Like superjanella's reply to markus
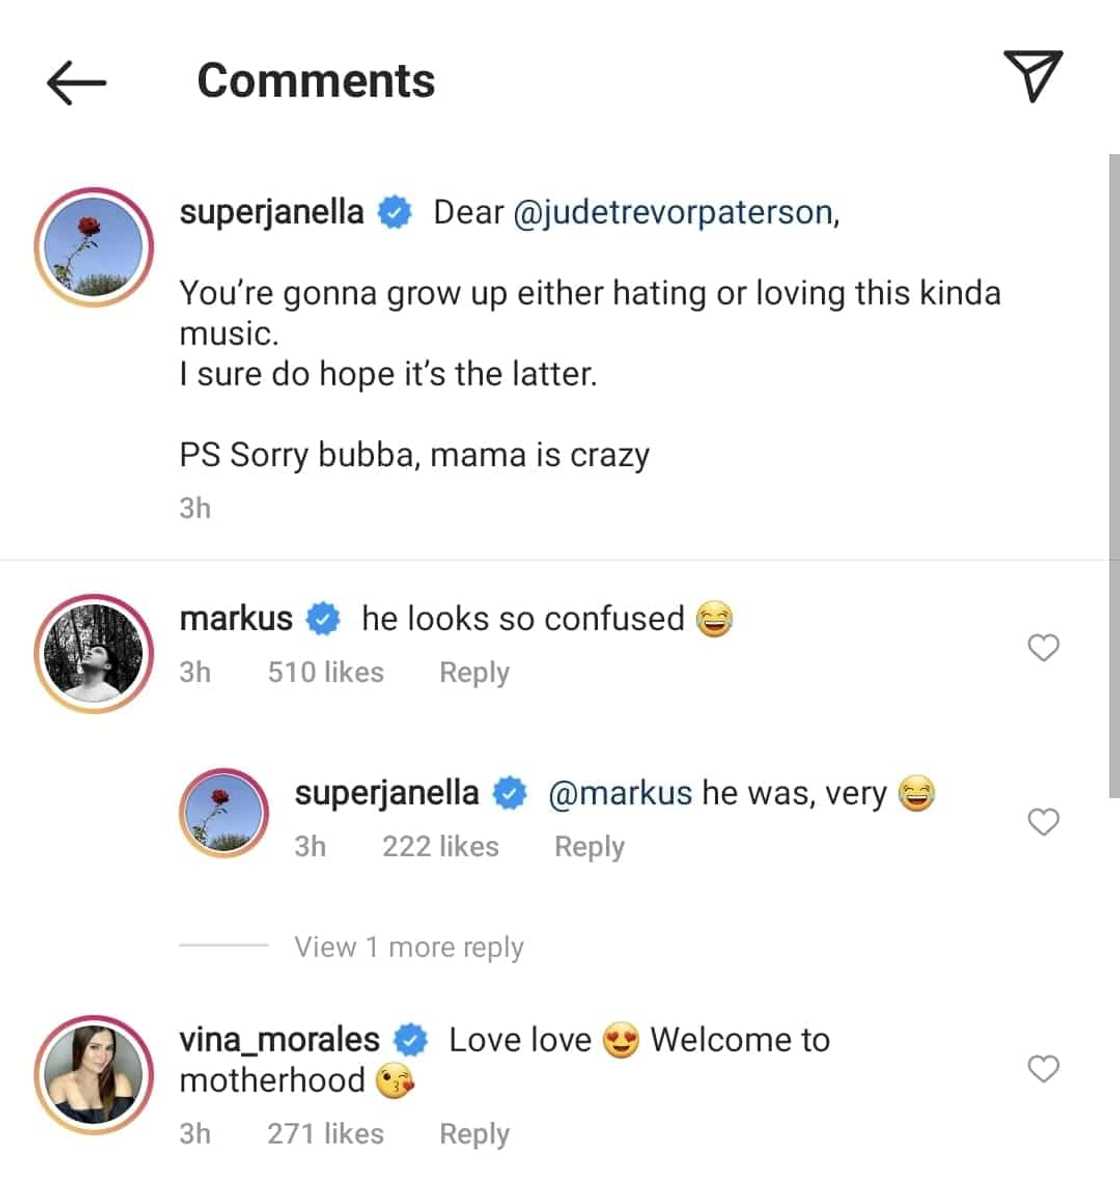Screen dimensions: 1120x1195 pyautogui.click(x=1043, y=822)
